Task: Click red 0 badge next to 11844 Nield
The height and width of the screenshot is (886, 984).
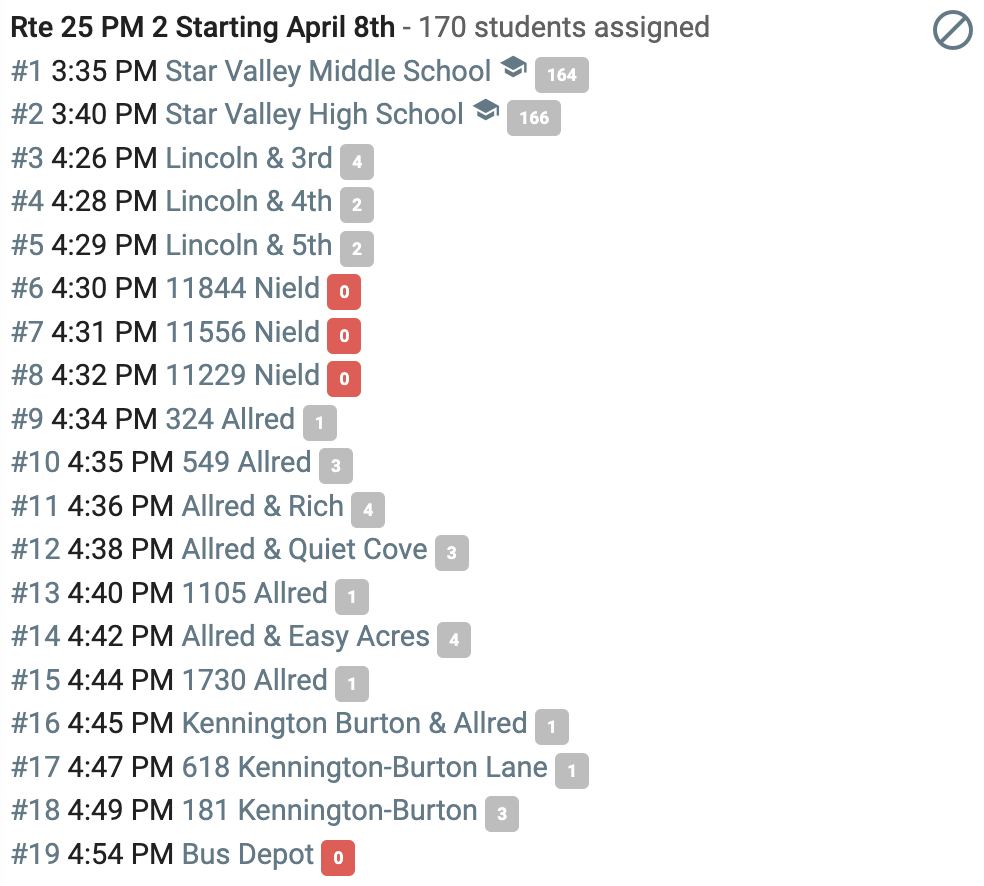Action: click(x=344, y=292)
